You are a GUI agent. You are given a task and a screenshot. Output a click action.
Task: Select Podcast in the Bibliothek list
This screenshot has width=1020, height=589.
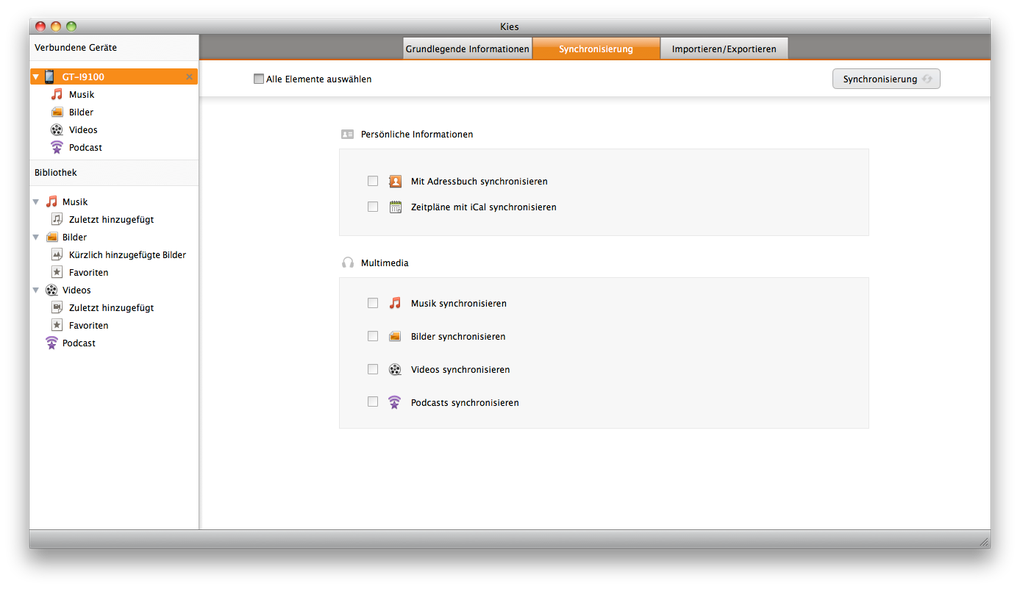click(79, 343)
